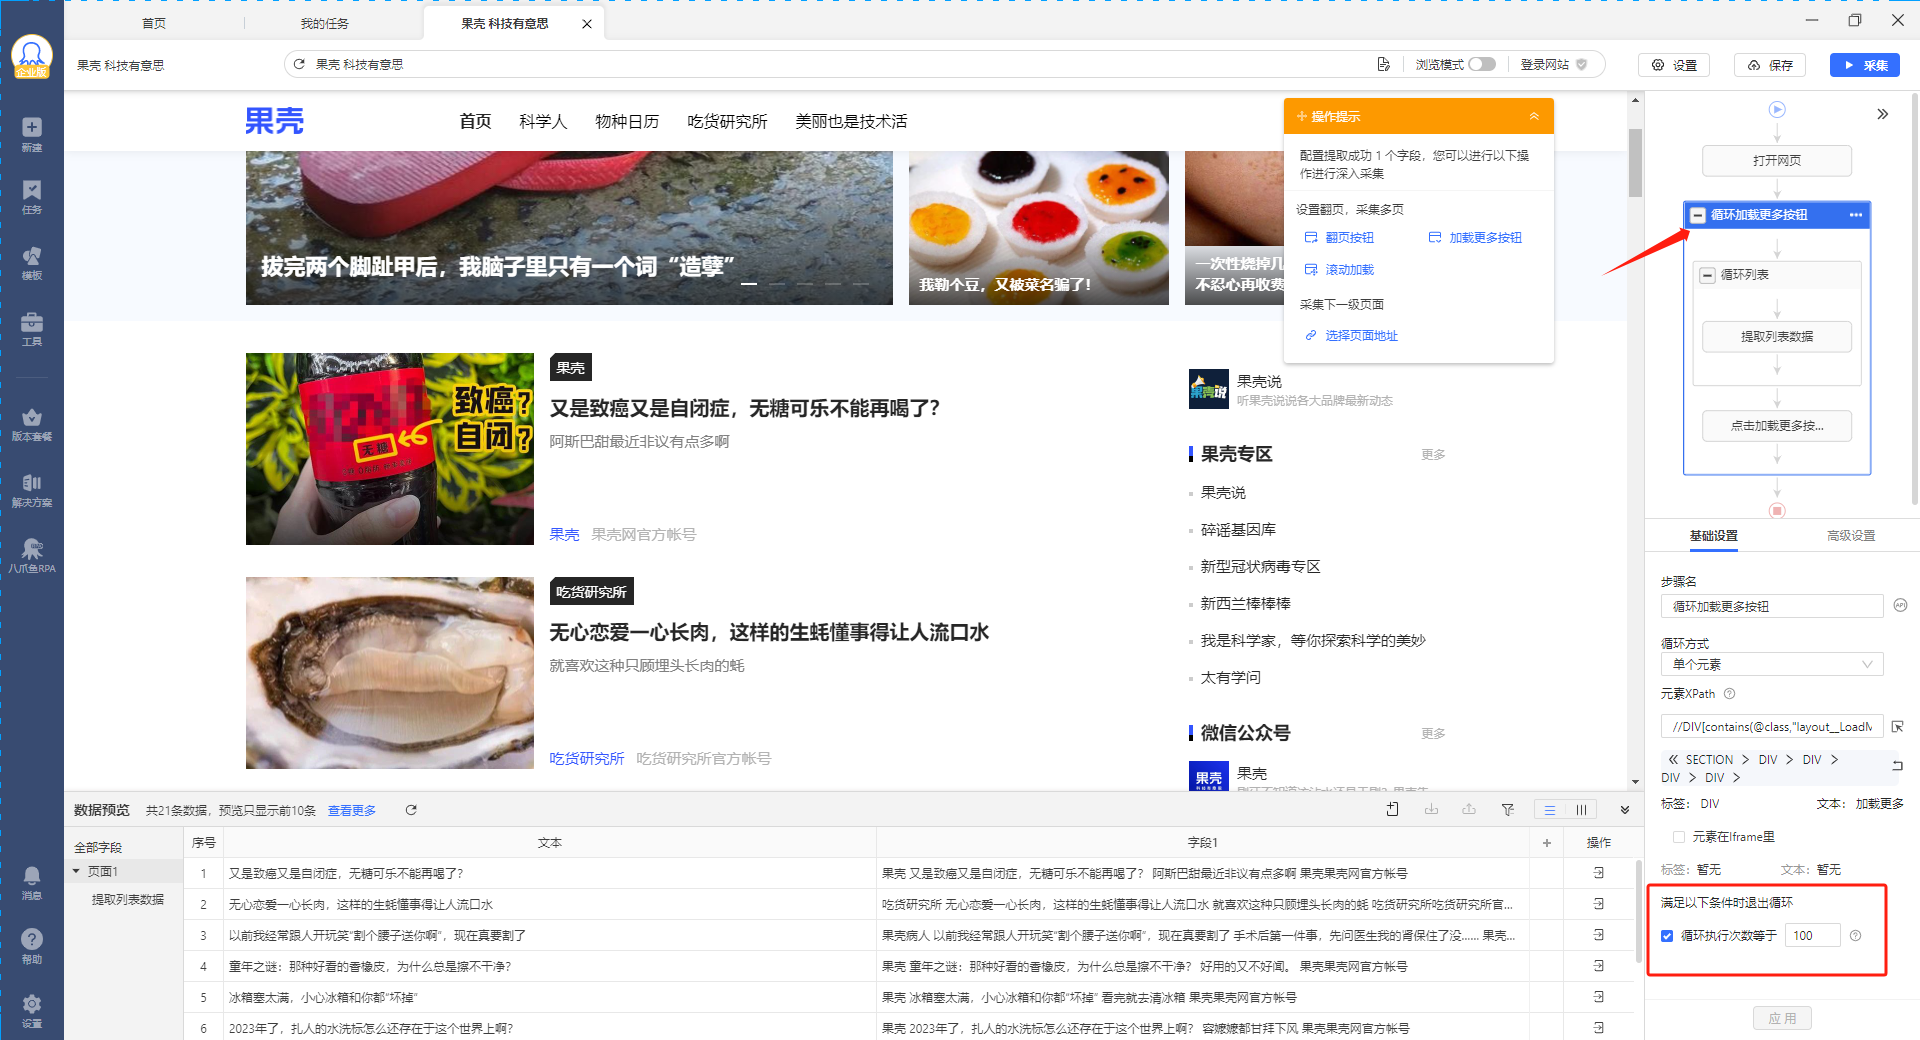Click the blue 采集 button
The height and width of the screenshot is (1040, 1920).
(1865, 65)
